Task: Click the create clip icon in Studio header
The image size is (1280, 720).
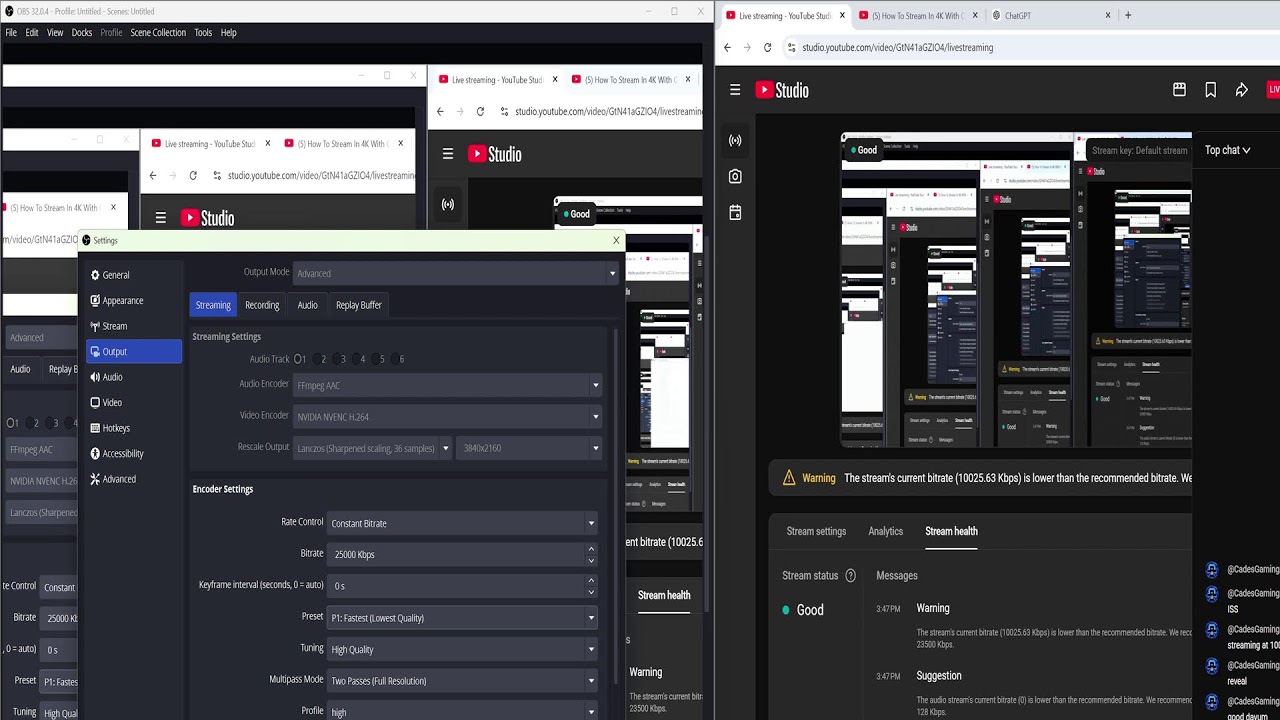Action: tap(1179, 90)
